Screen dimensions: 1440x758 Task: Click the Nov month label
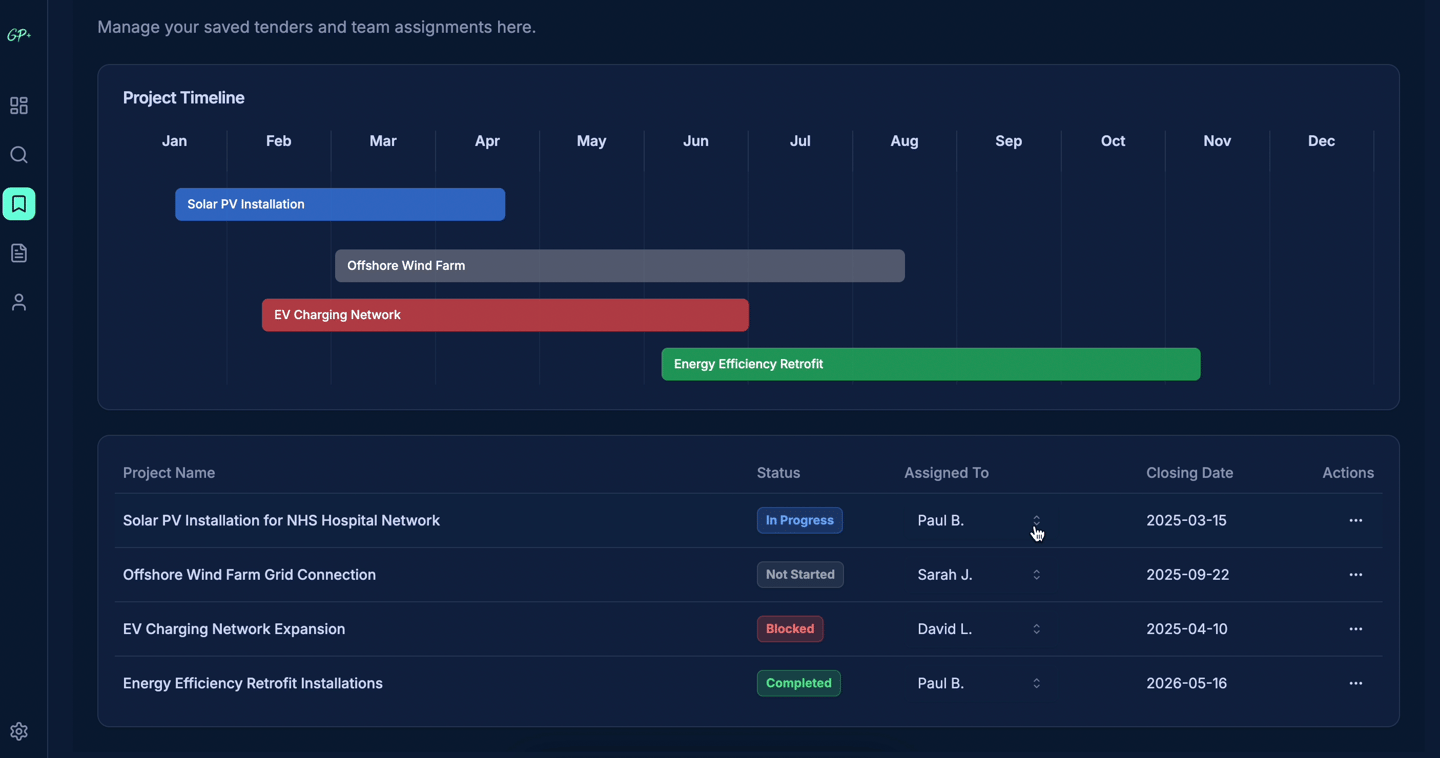click(1217, 141)
